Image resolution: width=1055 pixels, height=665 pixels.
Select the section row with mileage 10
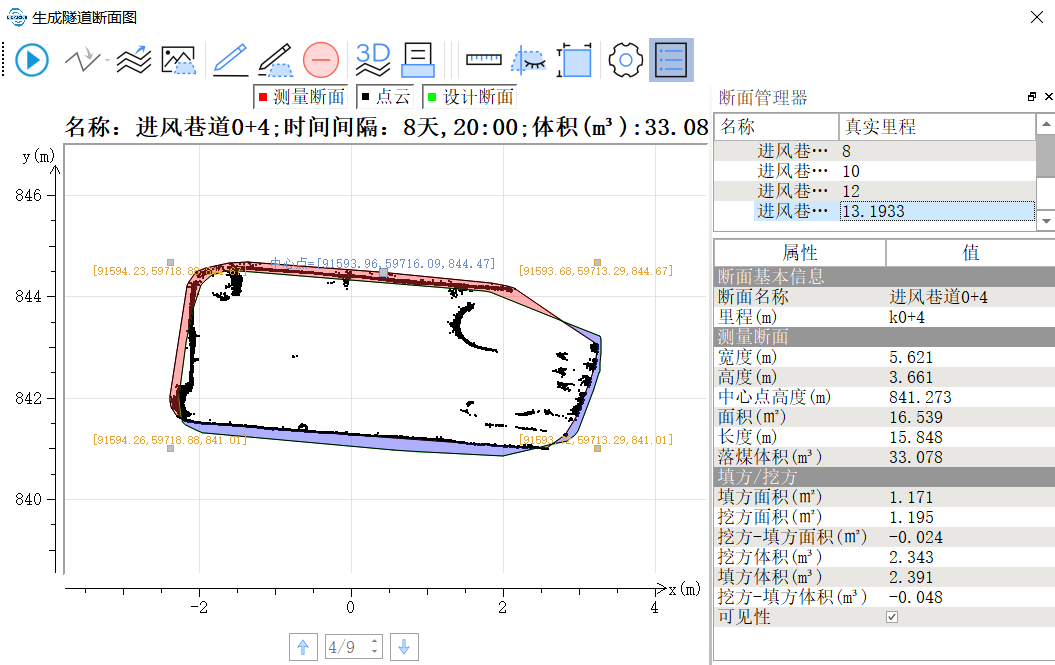tap(875, 171)
